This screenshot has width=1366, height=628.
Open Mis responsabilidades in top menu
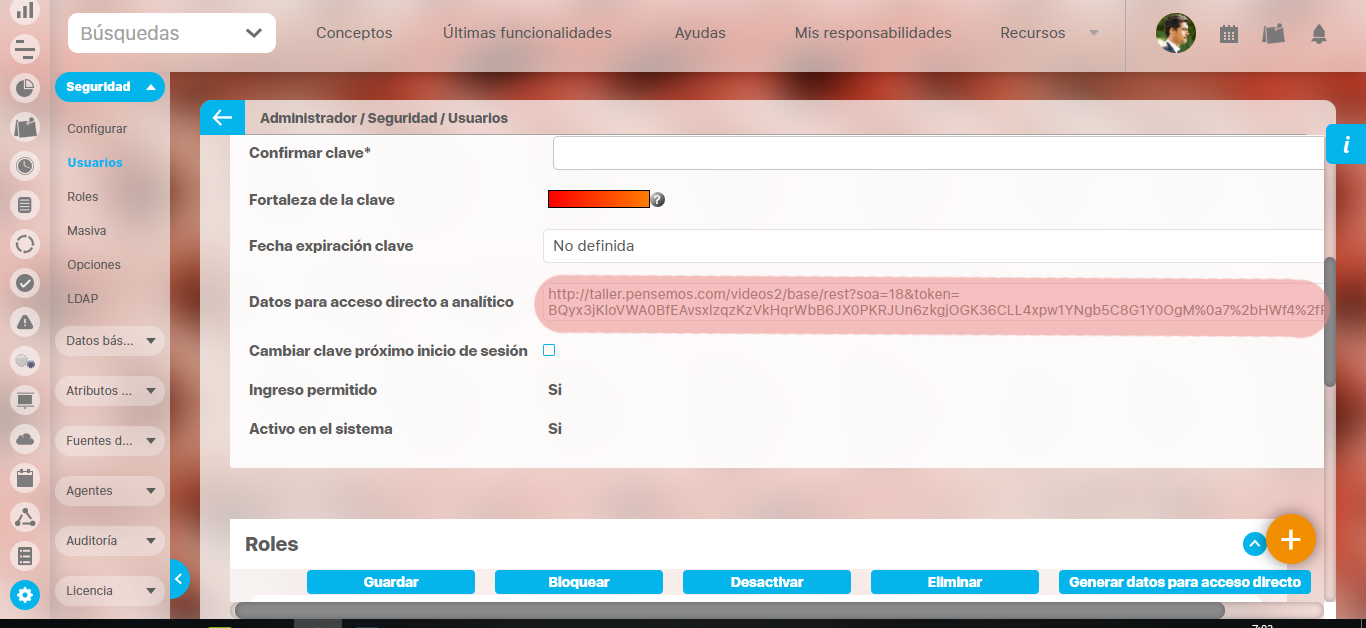[x=873, y=33]
